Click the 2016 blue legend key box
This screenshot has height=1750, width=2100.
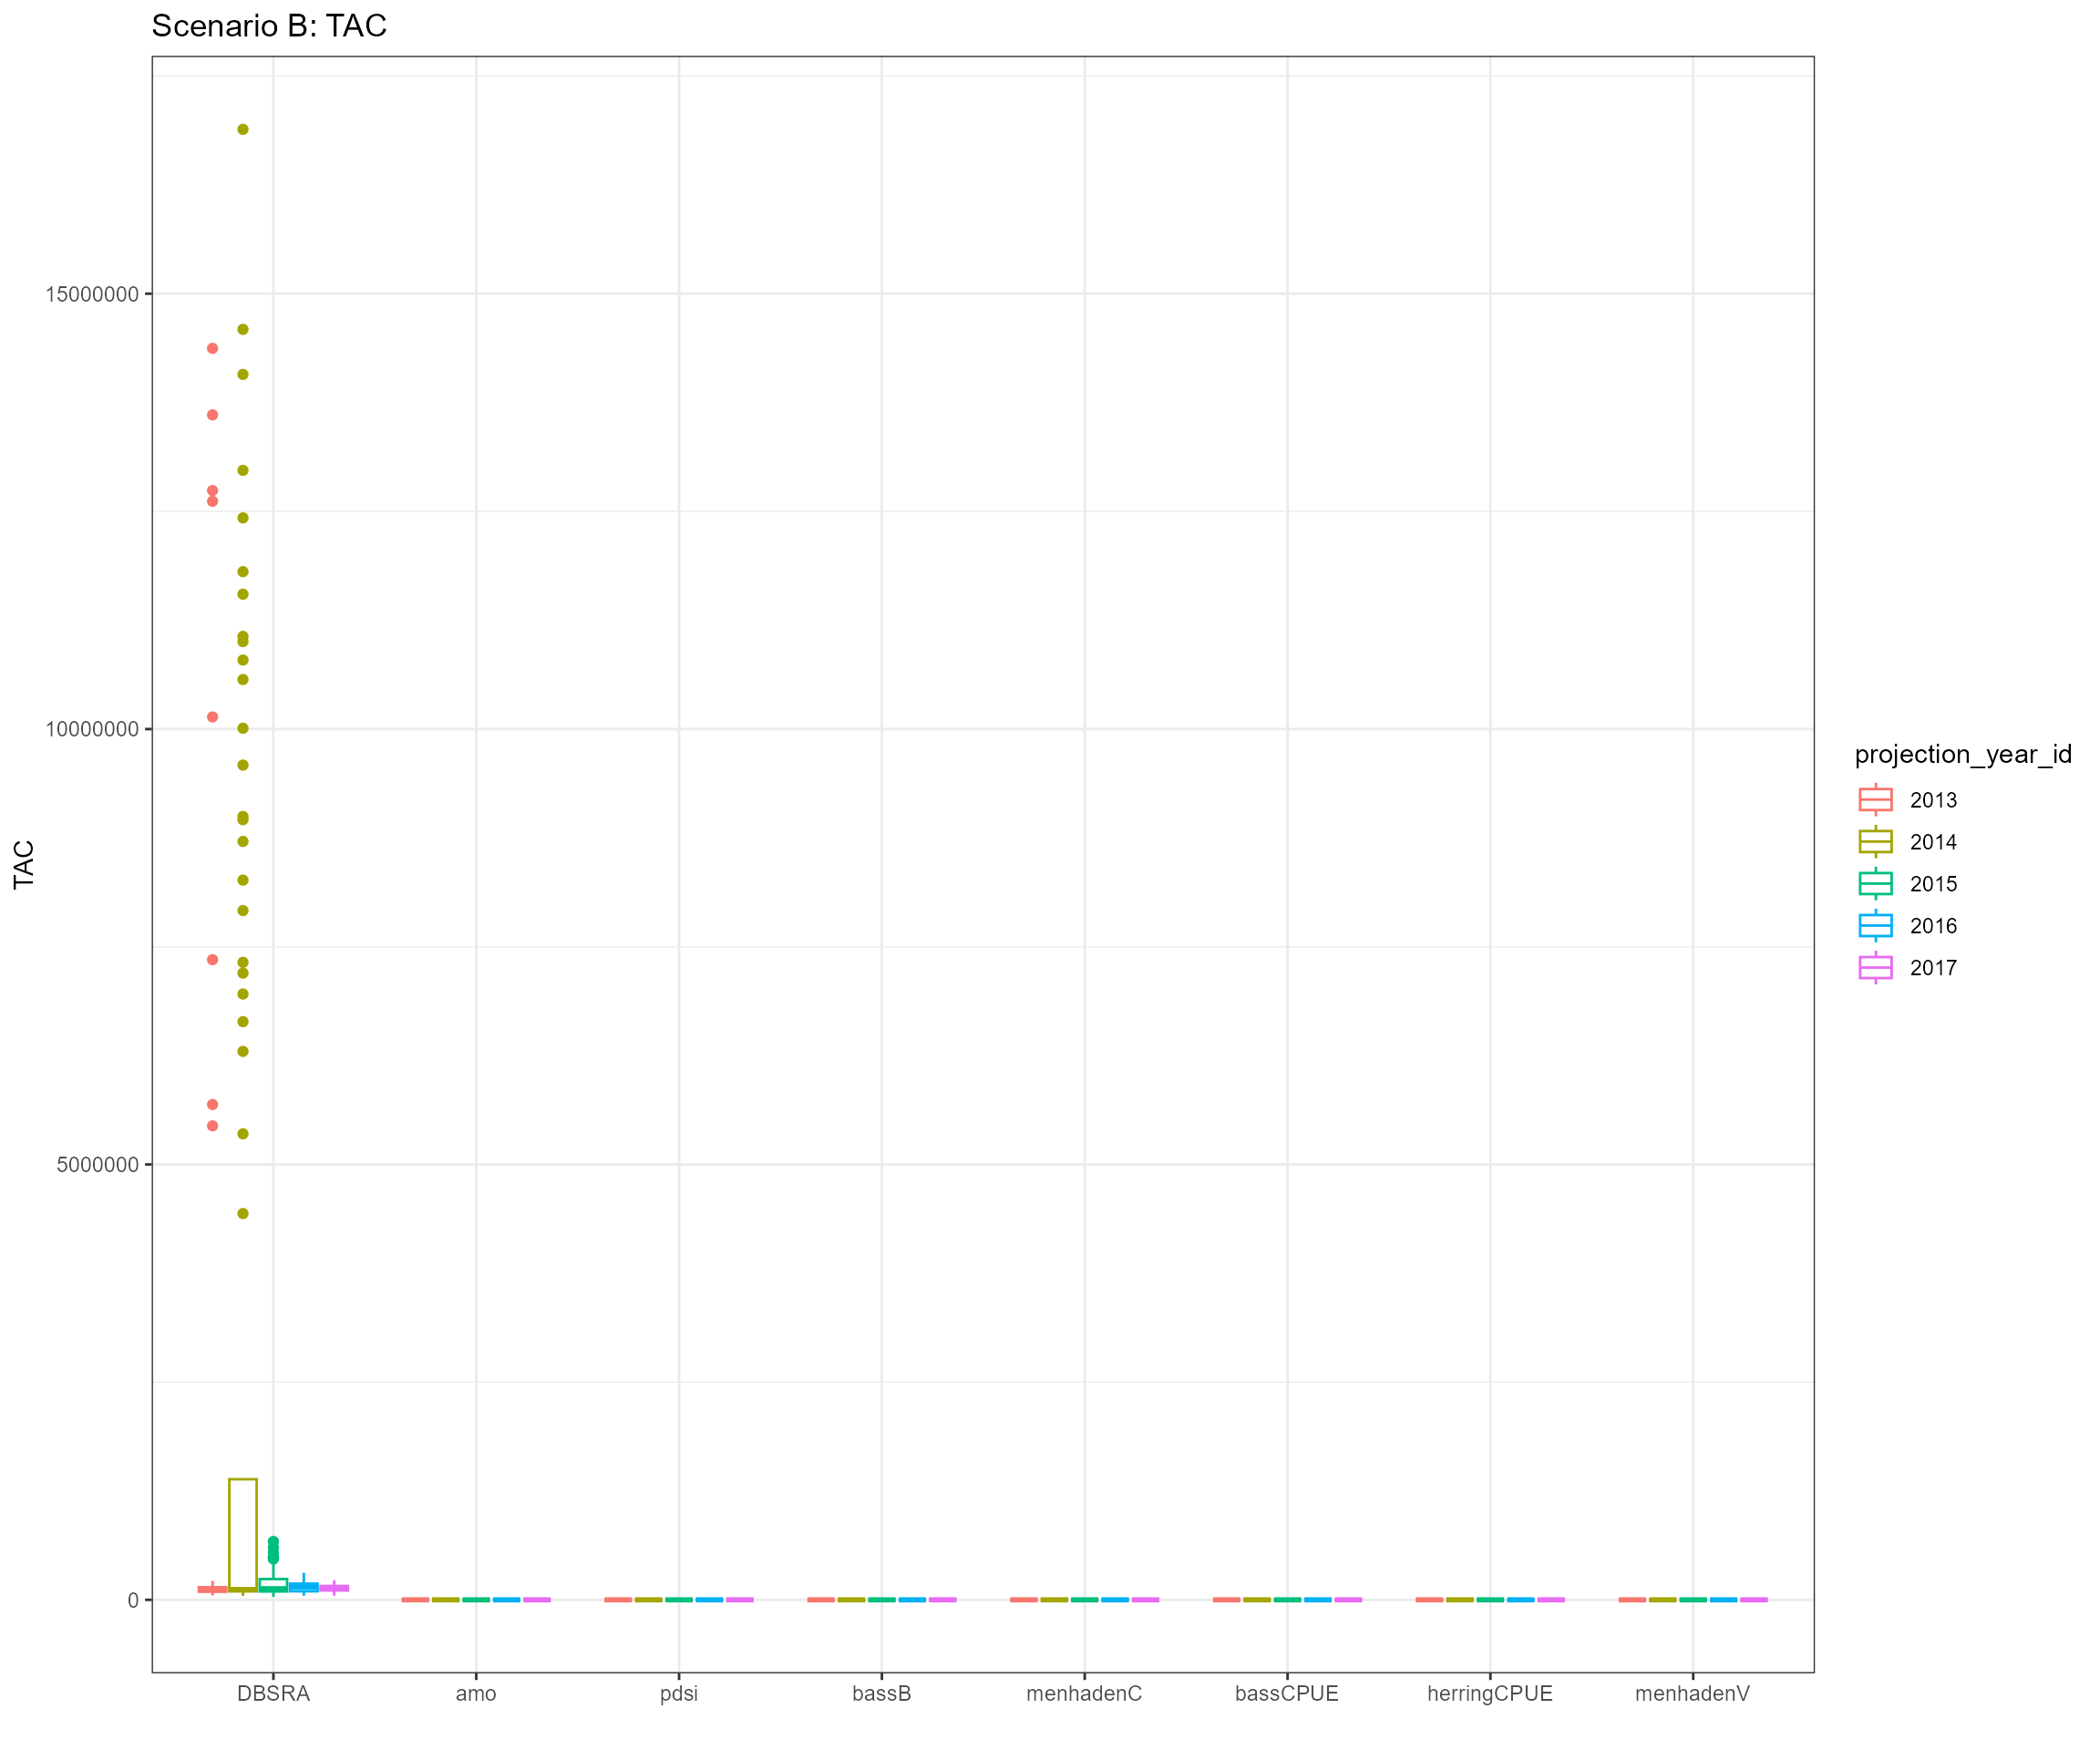1875,926
